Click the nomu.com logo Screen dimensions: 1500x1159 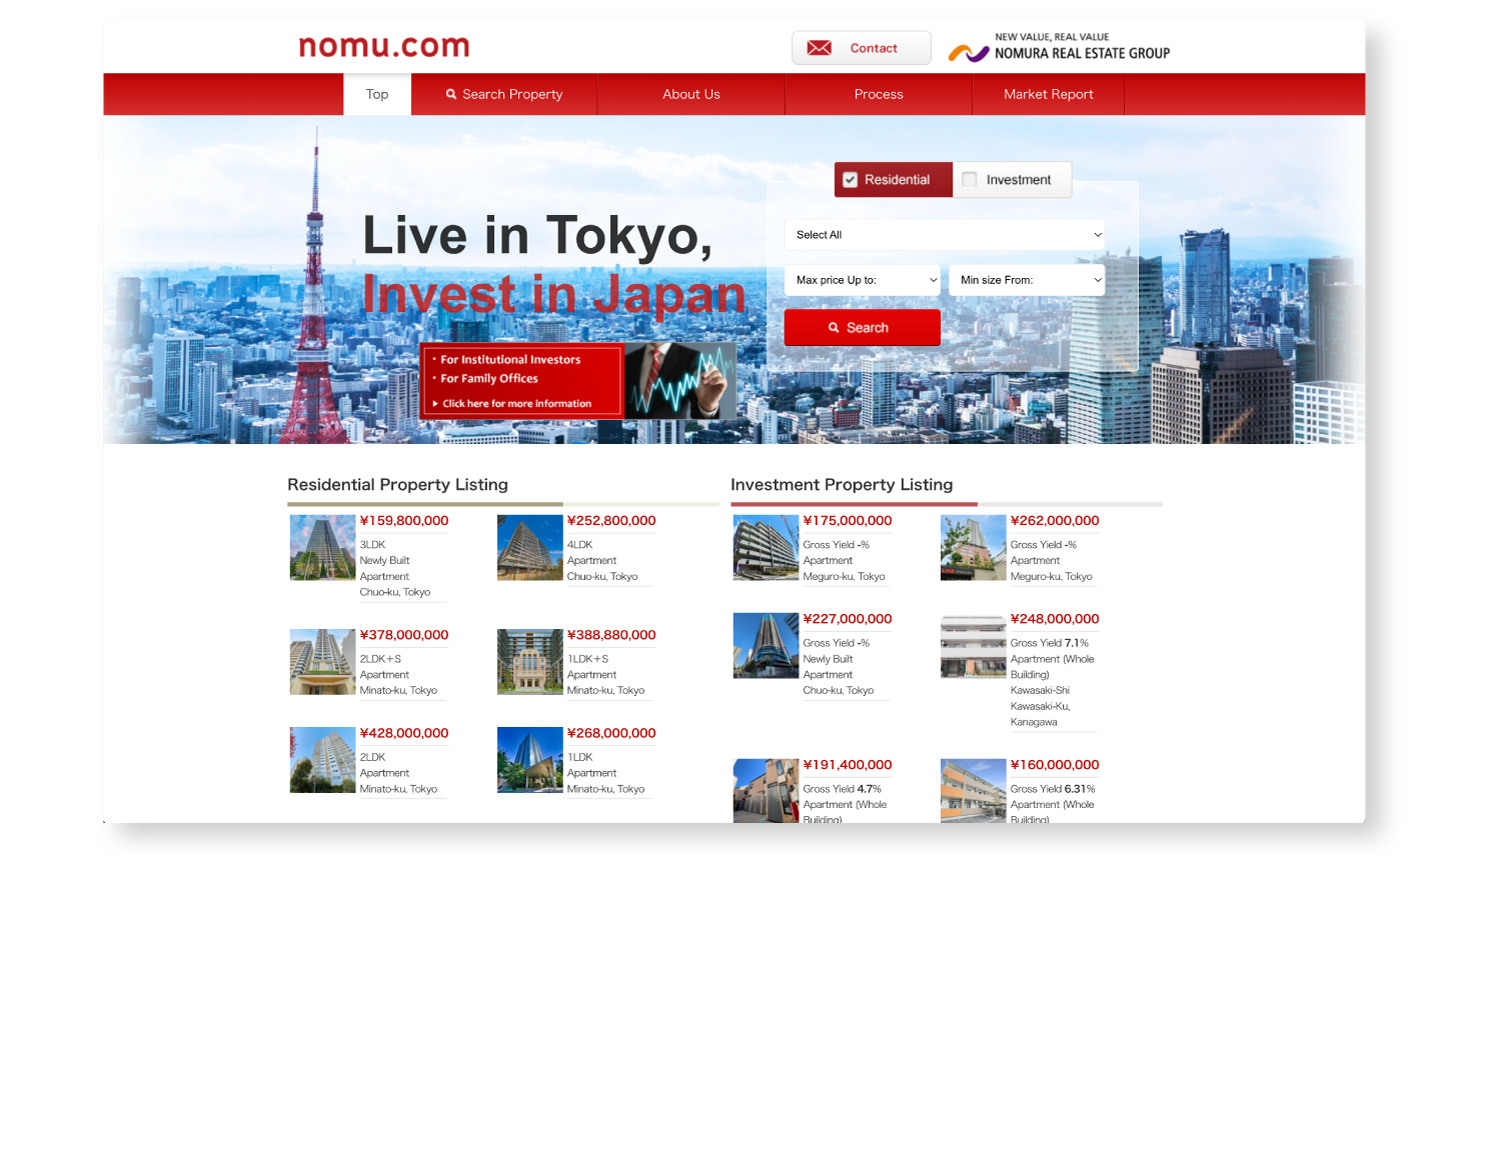[x=384, y=46]
